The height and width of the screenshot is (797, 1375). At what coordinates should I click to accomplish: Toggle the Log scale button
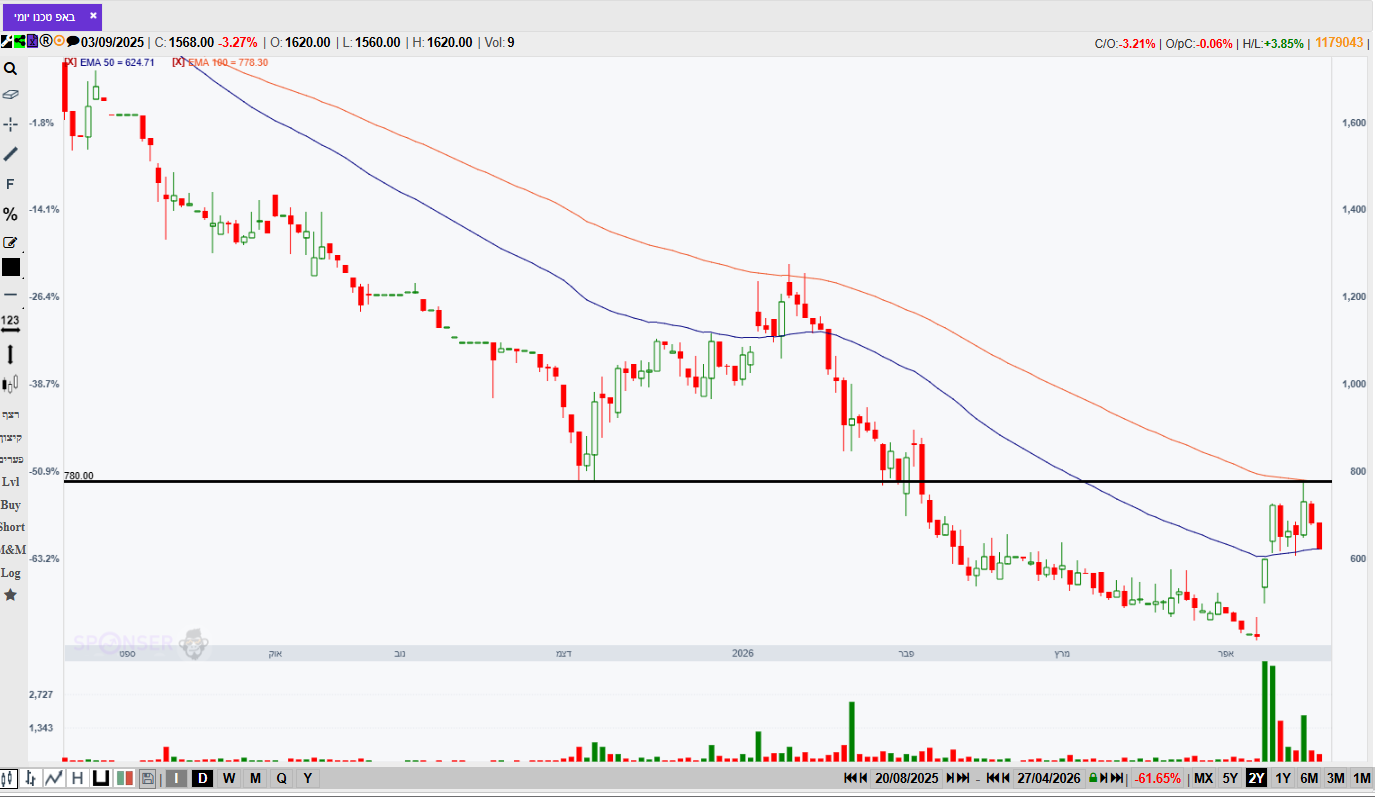click(x=10, y=573)
